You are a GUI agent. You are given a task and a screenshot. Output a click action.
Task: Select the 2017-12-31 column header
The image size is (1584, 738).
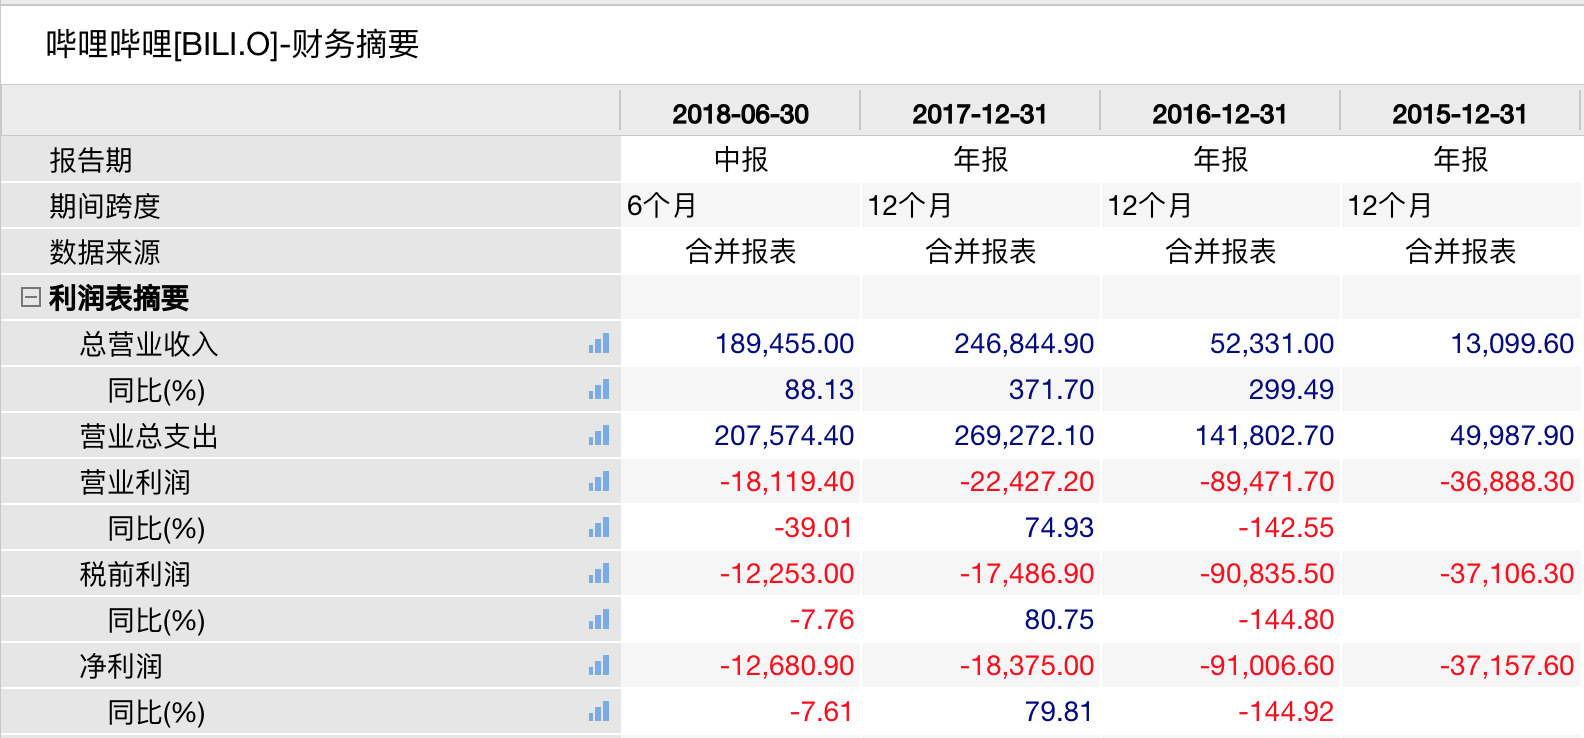980,114
